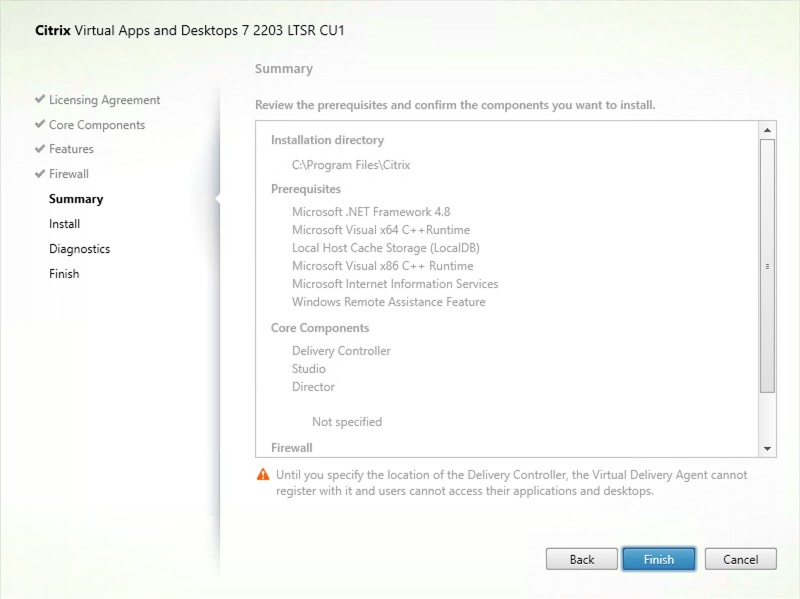Screen dimensions: 800x599
Task: Click the scrollbar down arrow
Action: [766, 447]
